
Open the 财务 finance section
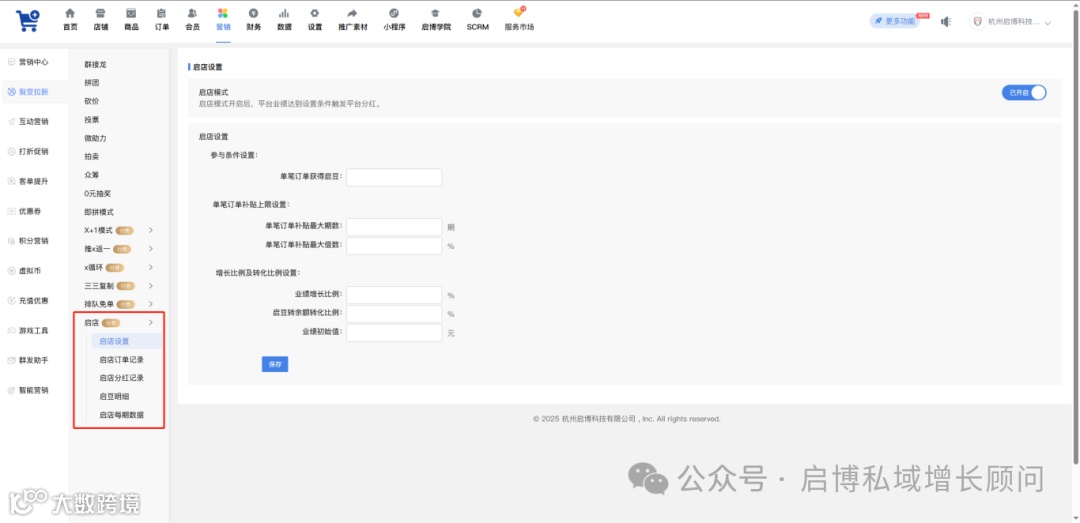point(253,20)
